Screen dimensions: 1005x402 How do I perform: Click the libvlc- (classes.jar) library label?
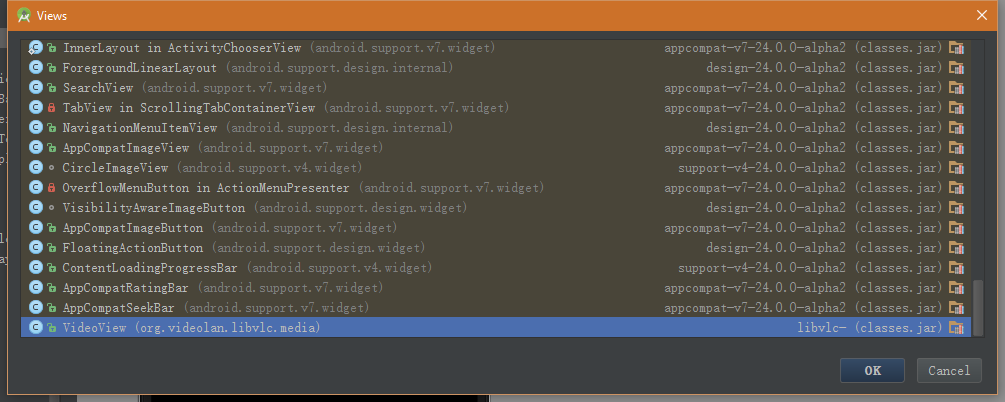(x=870, y=328)
